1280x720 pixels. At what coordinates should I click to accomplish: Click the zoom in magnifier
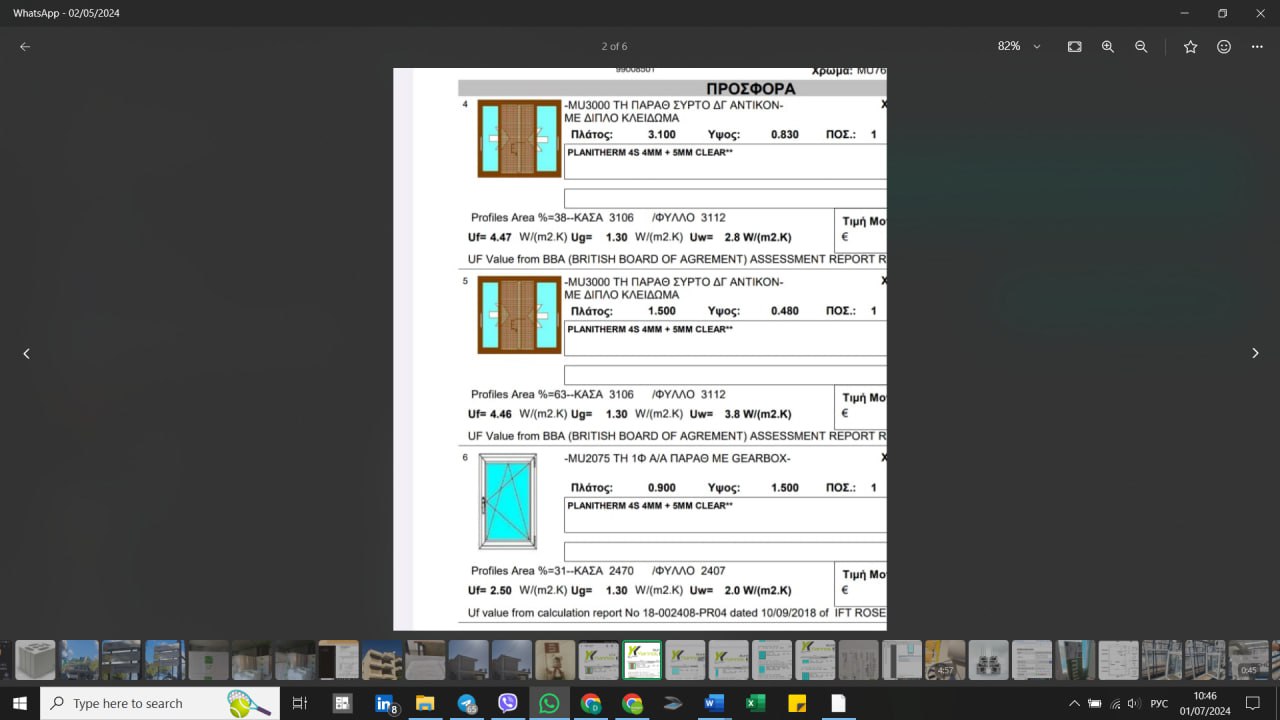(1107, 46)
